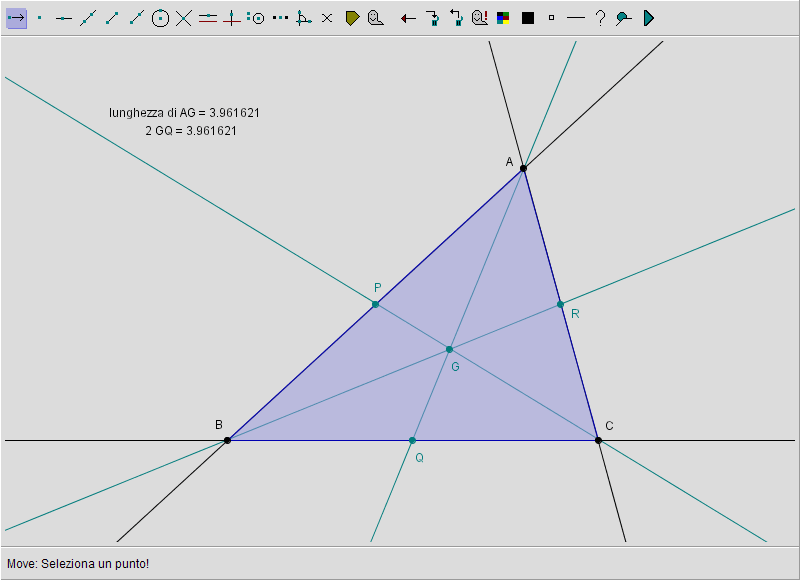
Task: Click the three-dots toolbar icon
Action: tap(280, 18)
